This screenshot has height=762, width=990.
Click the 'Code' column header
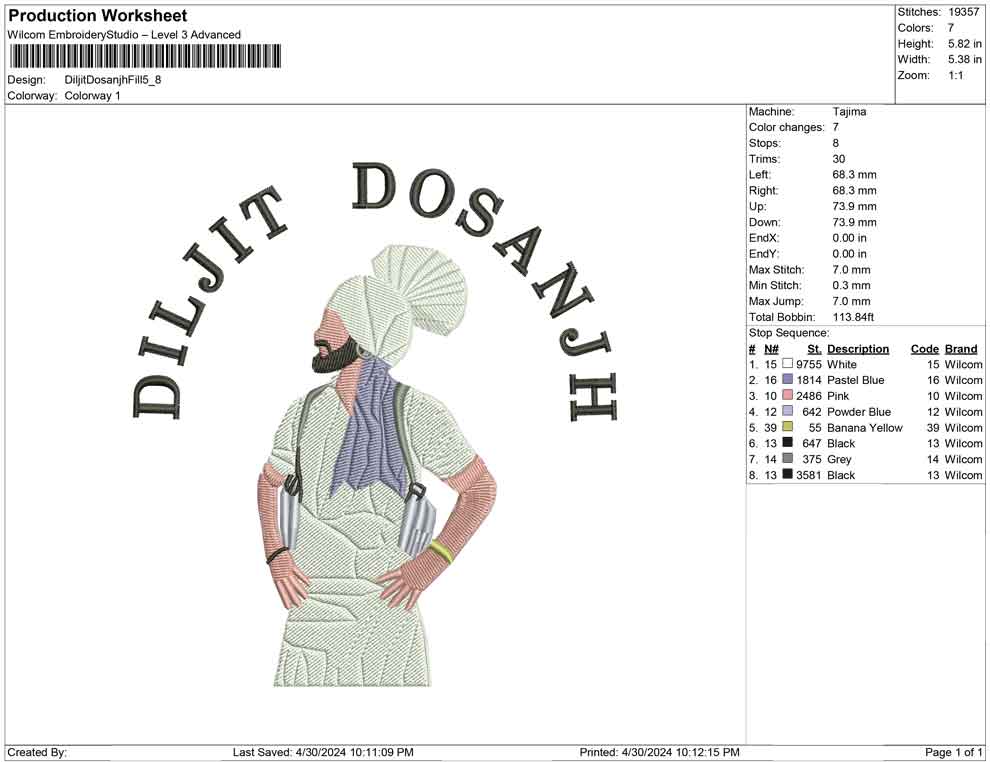point(925,349)
